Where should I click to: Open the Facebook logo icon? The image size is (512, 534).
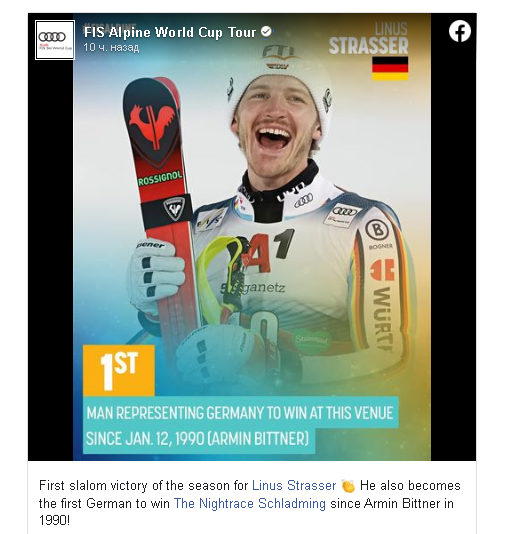point(460,31)
